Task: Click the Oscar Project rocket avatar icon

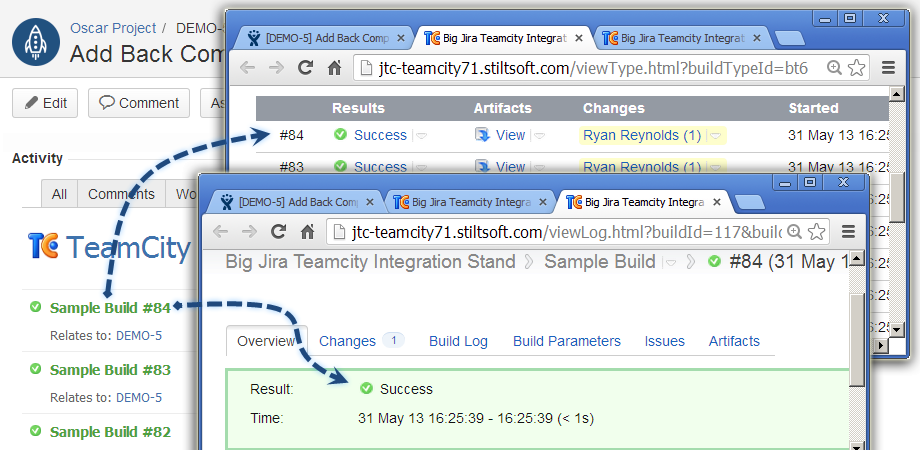Action: tap(36, 42)
